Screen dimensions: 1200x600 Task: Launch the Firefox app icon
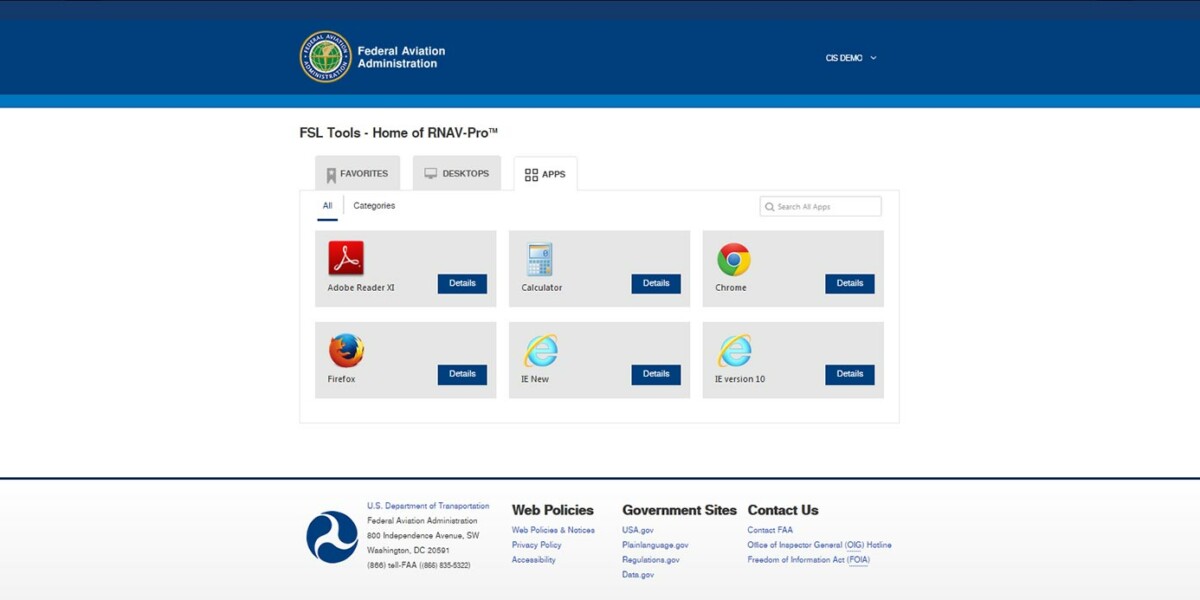[345, 348]
